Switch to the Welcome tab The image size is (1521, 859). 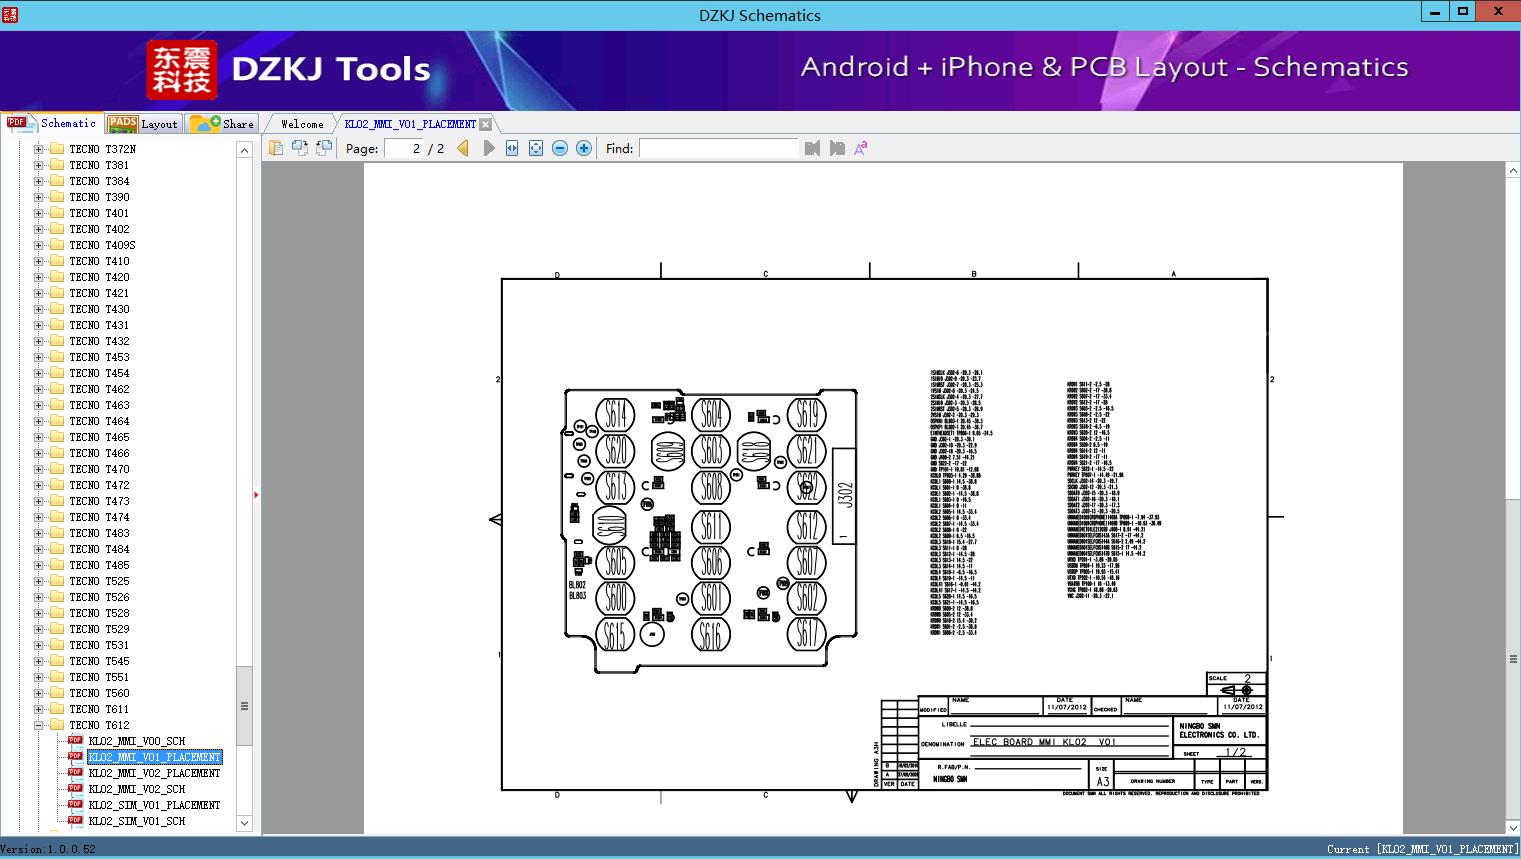302,124
